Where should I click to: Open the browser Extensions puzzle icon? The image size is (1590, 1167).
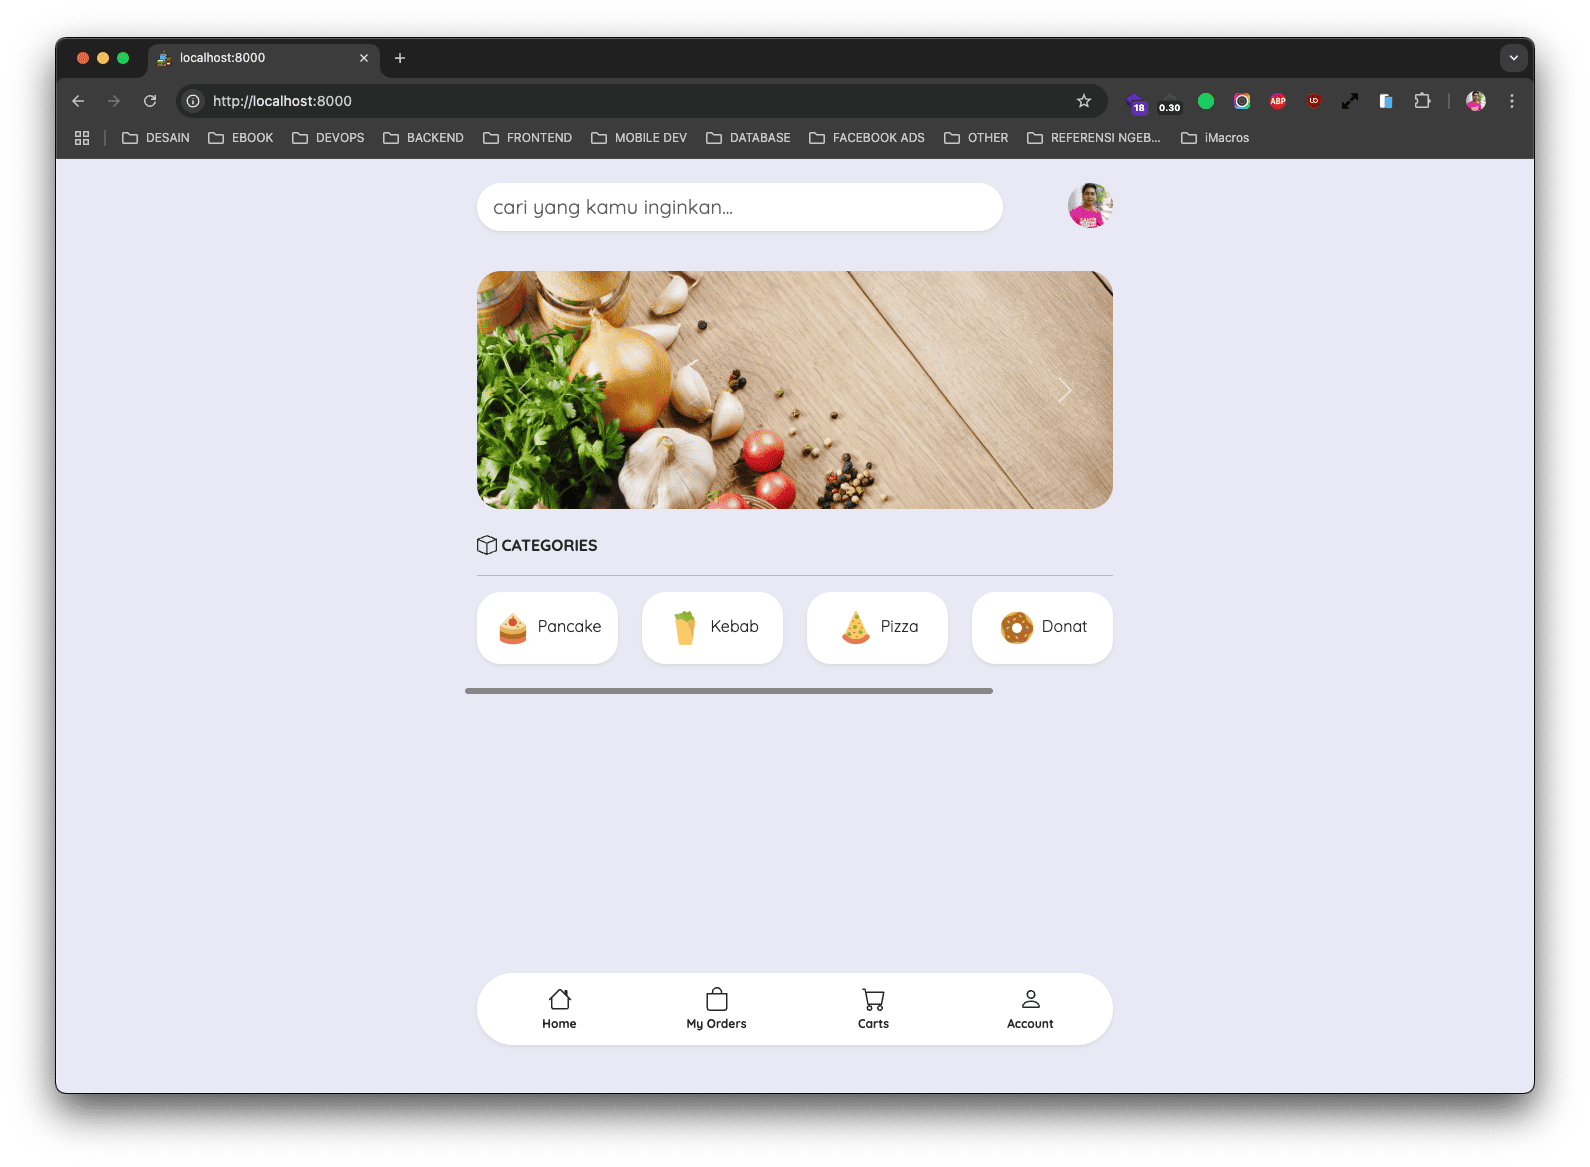(1422, 101)
